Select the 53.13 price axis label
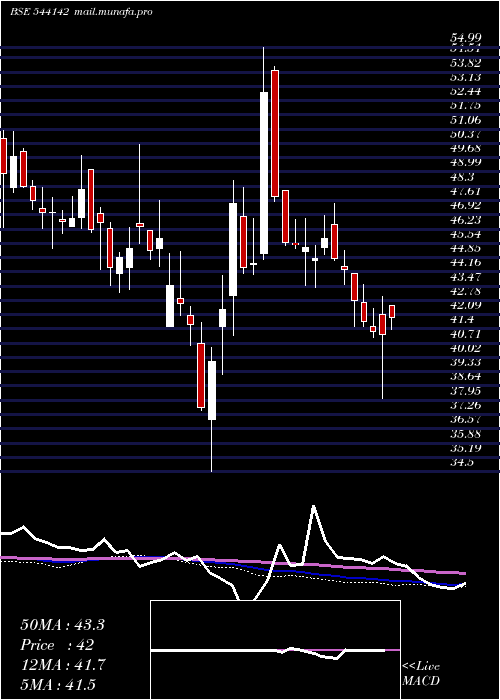This screenshot has height=700, width=500. click(465, 77)
